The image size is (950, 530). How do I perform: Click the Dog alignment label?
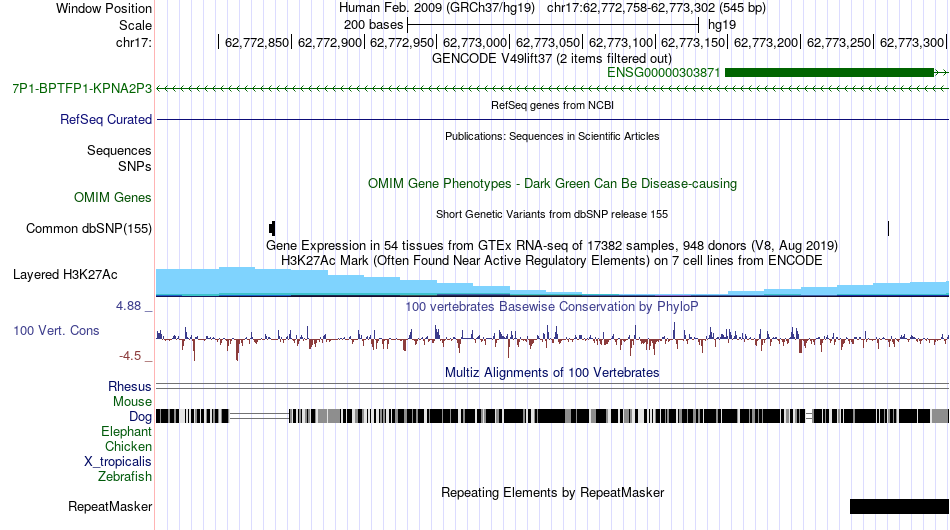140,417
